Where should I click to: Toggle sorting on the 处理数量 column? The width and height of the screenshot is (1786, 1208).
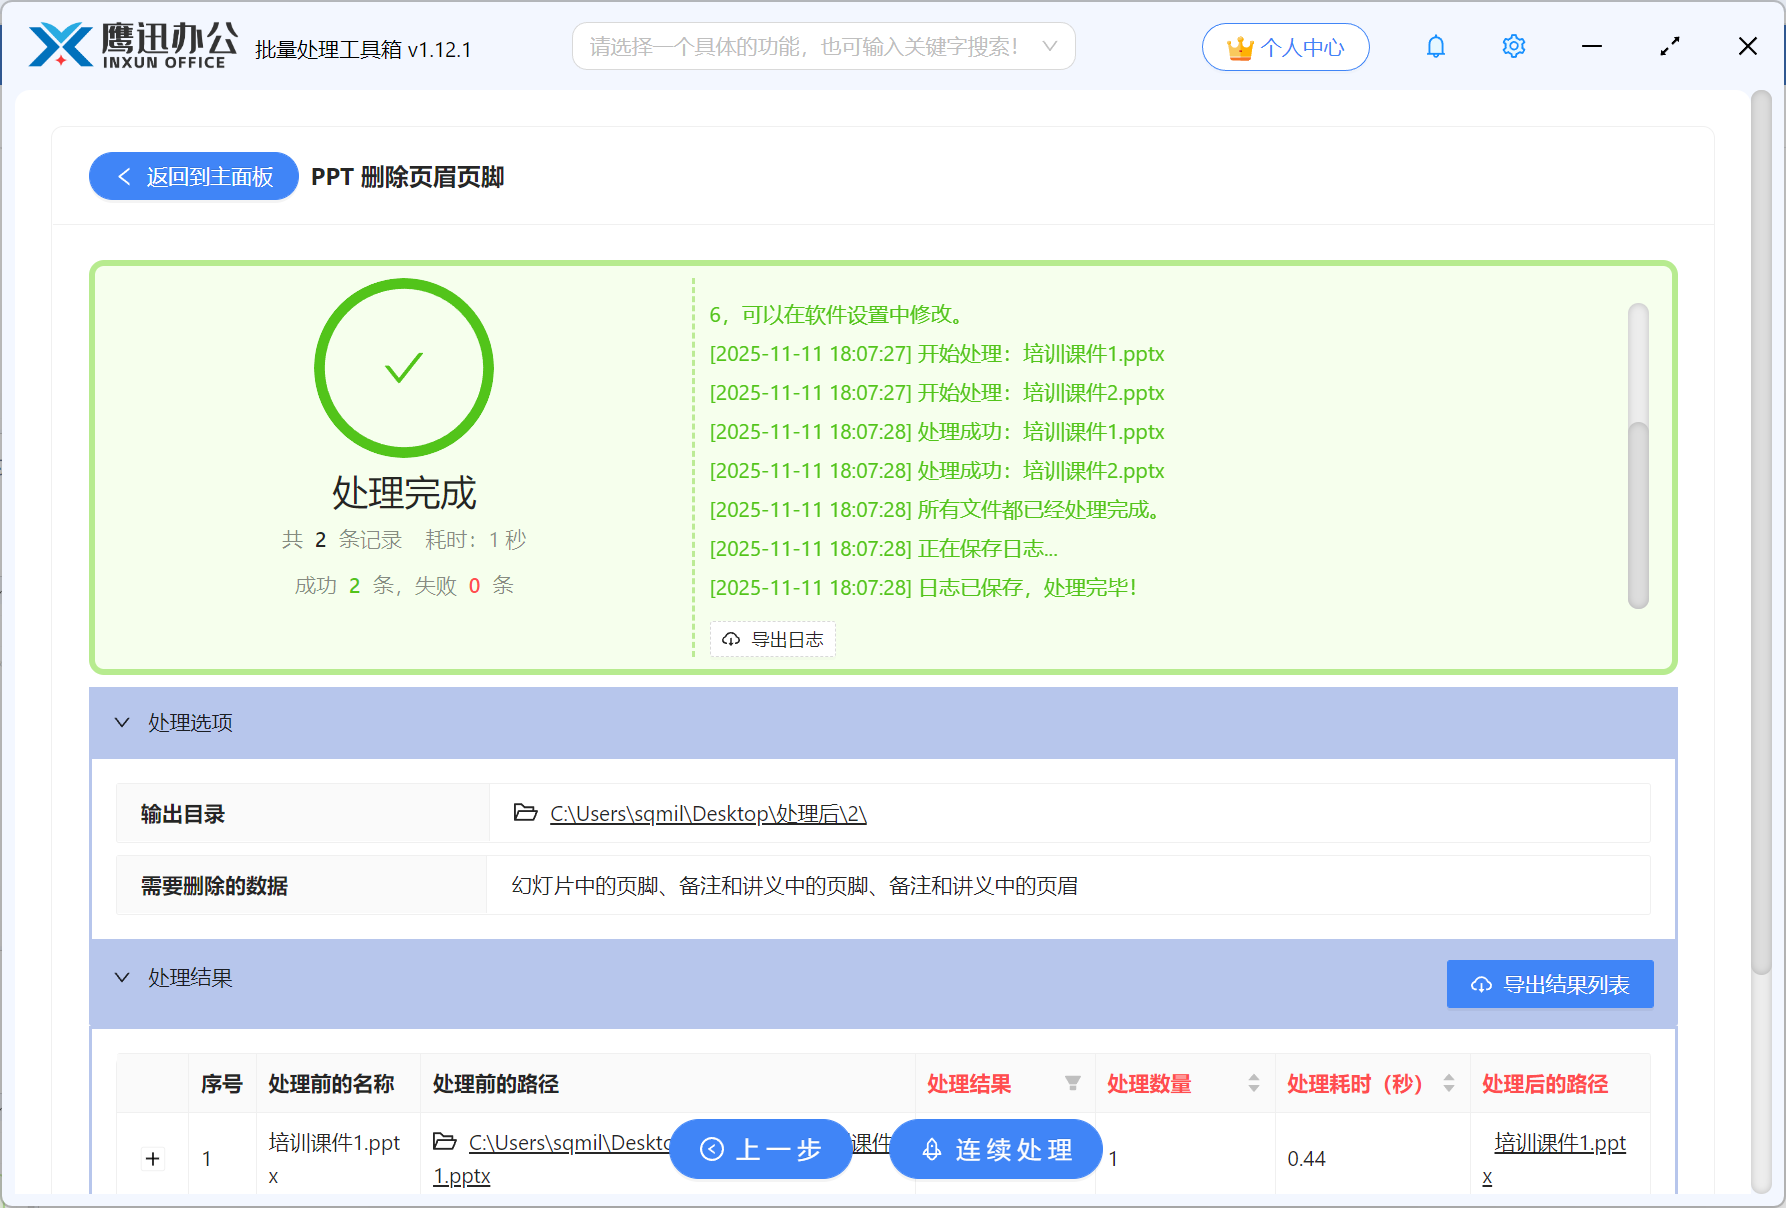pyautogui.click(x=1253, y=1083)
